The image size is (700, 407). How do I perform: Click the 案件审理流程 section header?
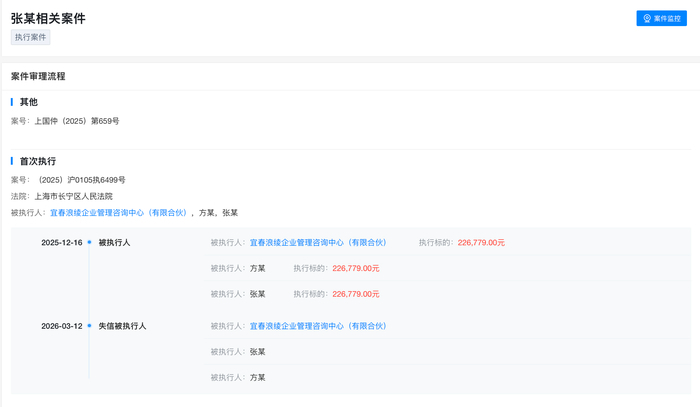tap(38, 76)
